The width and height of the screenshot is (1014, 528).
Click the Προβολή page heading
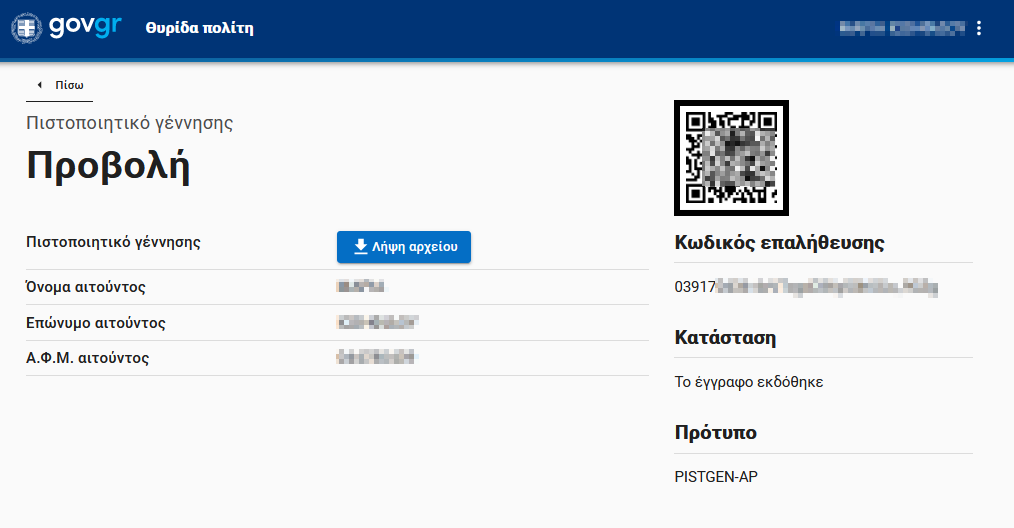(x=108, y=167)
